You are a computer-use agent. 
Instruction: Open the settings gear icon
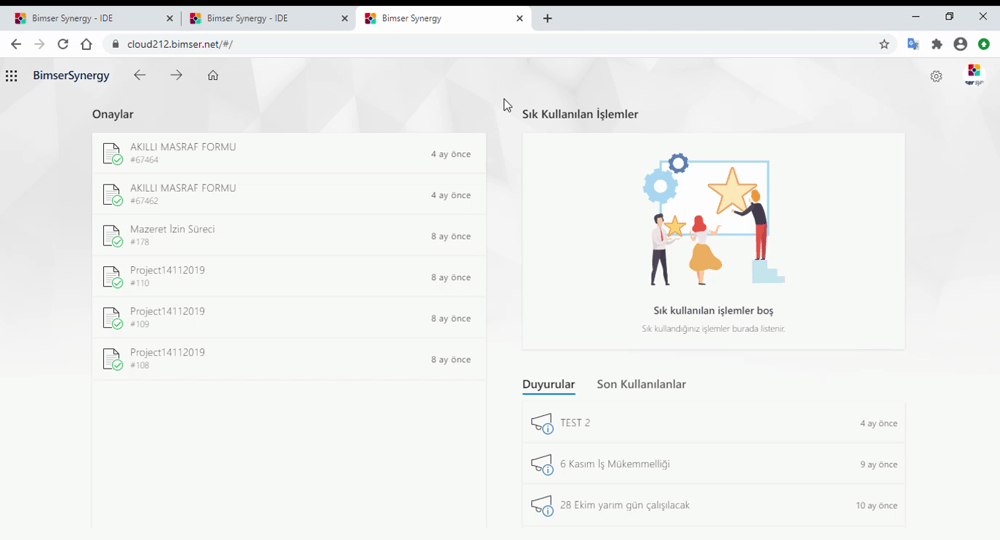coord(936,76)
